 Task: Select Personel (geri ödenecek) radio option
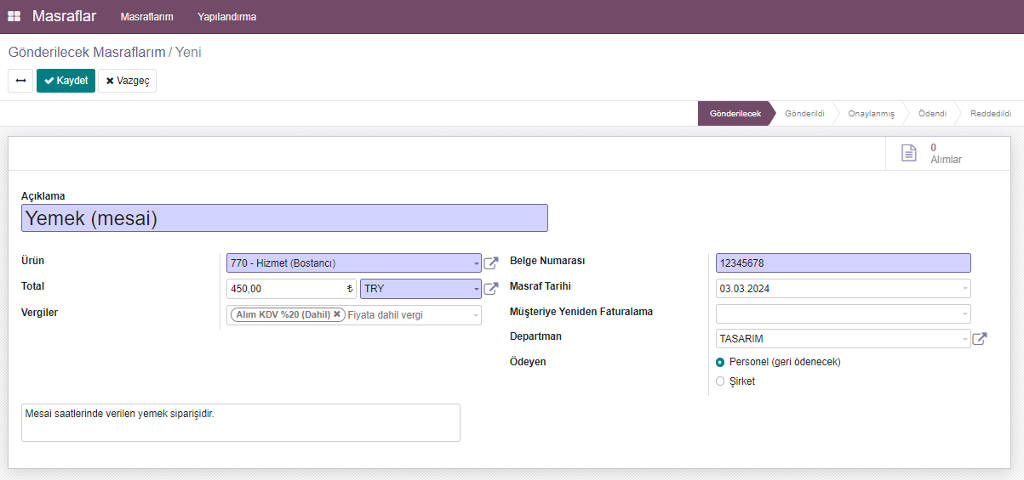720,362
